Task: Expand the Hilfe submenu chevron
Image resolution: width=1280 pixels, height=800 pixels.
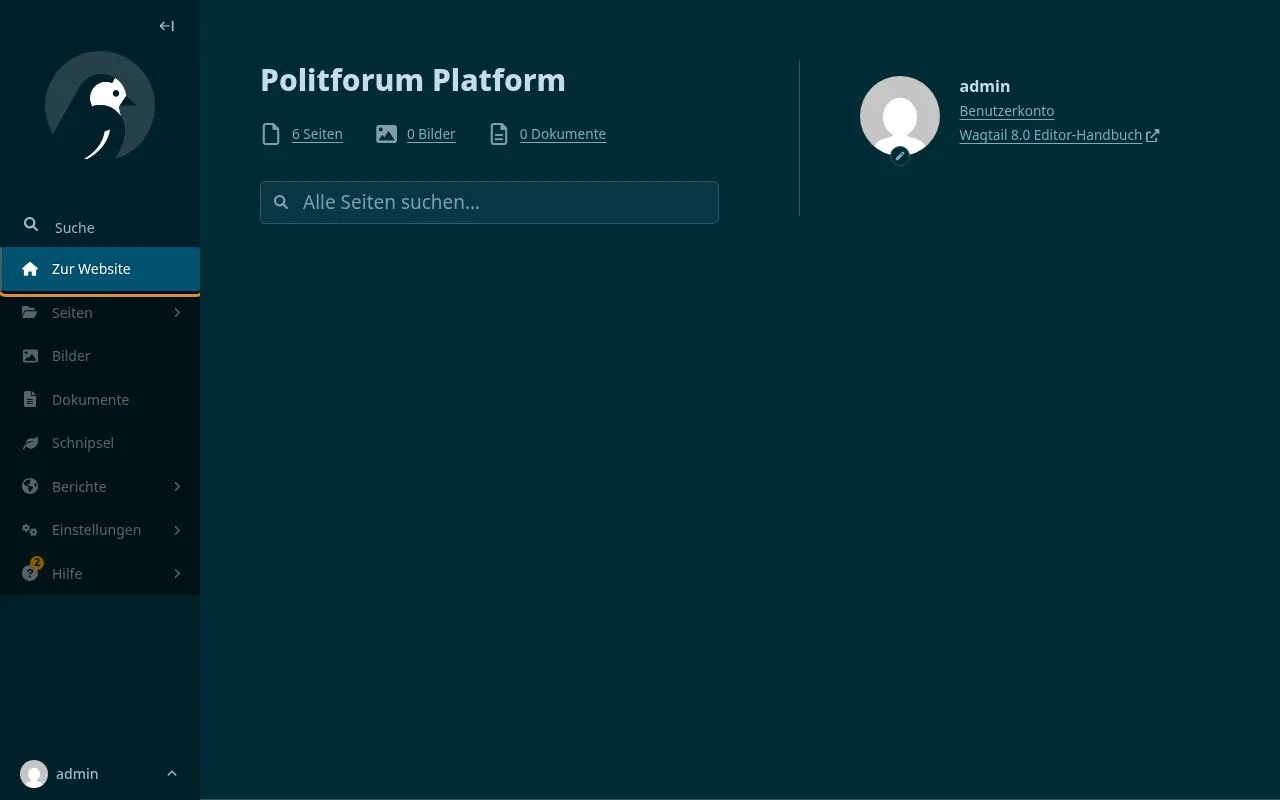Action: [x=177, y=574]
